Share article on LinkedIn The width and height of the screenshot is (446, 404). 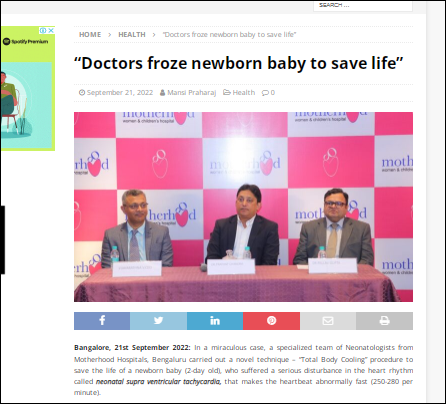[x=215, y=321]
